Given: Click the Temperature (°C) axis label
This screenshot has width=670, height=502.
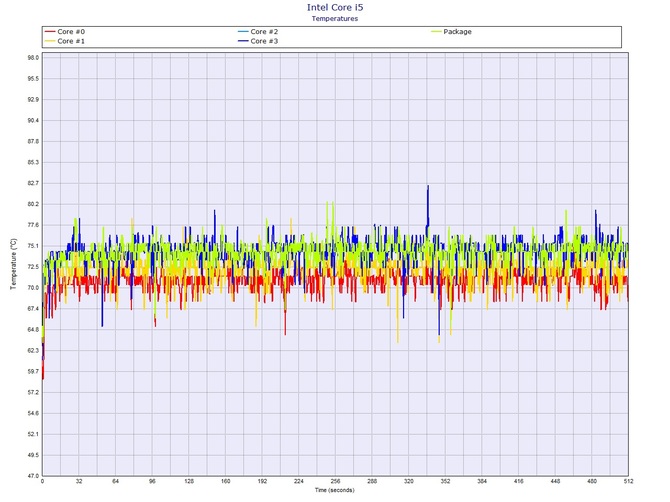Looking at the screenshot, I should tap(13, 264).
